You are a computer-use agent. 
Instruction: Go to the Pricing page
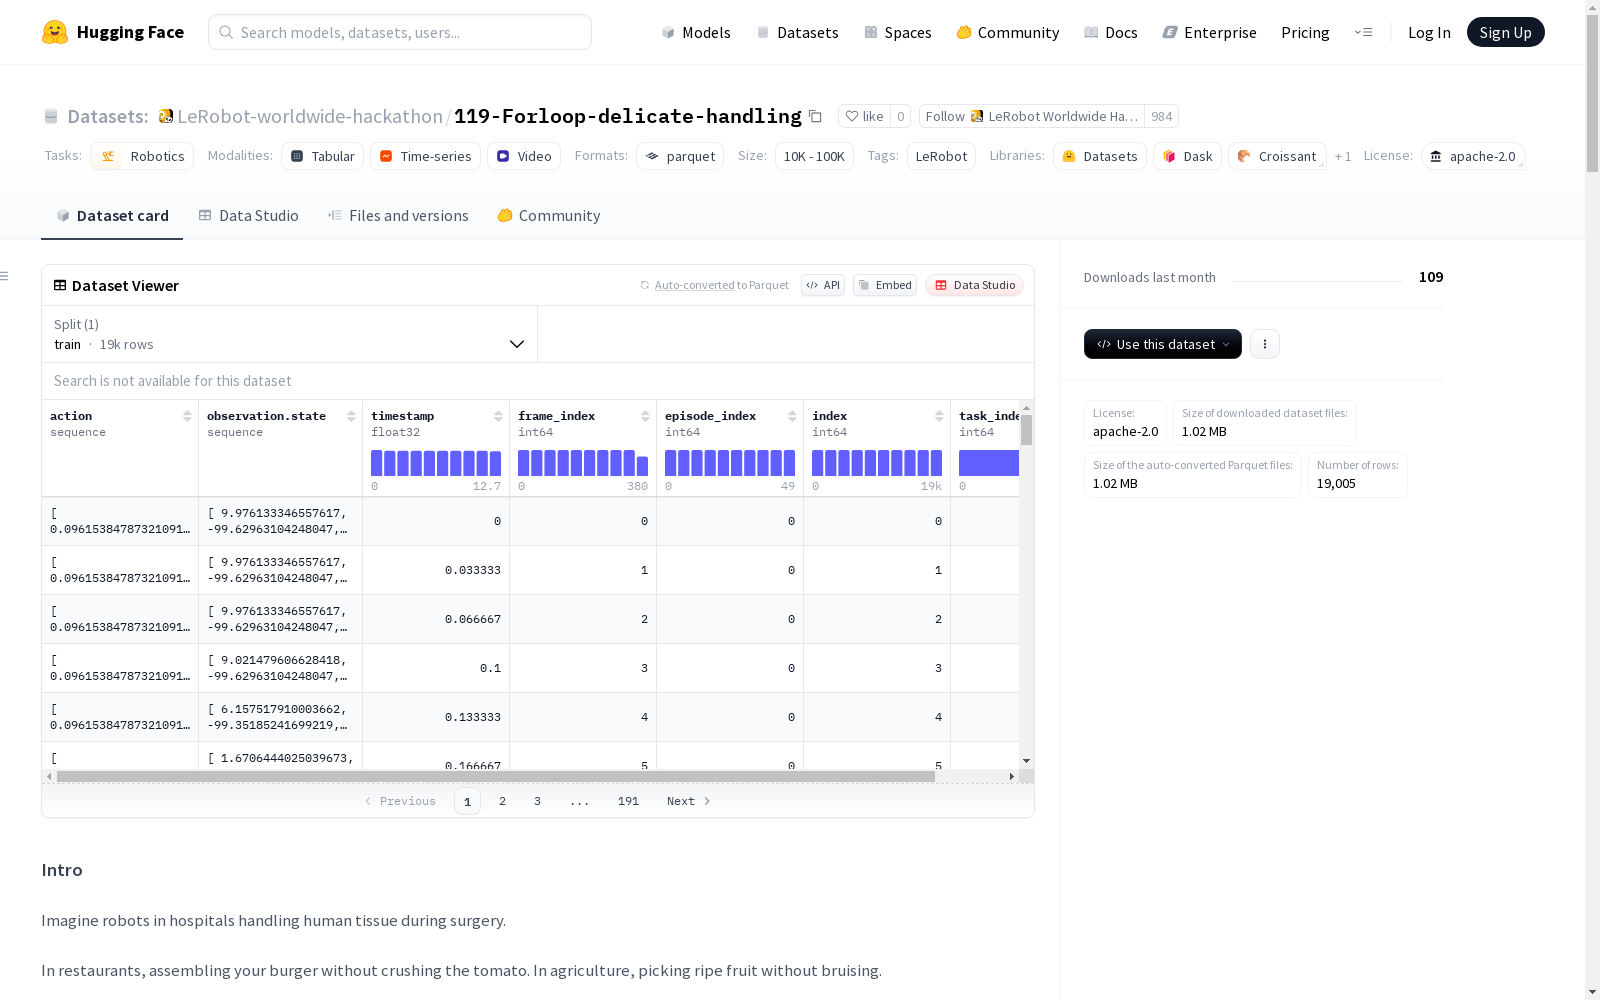pos(1305,32)
